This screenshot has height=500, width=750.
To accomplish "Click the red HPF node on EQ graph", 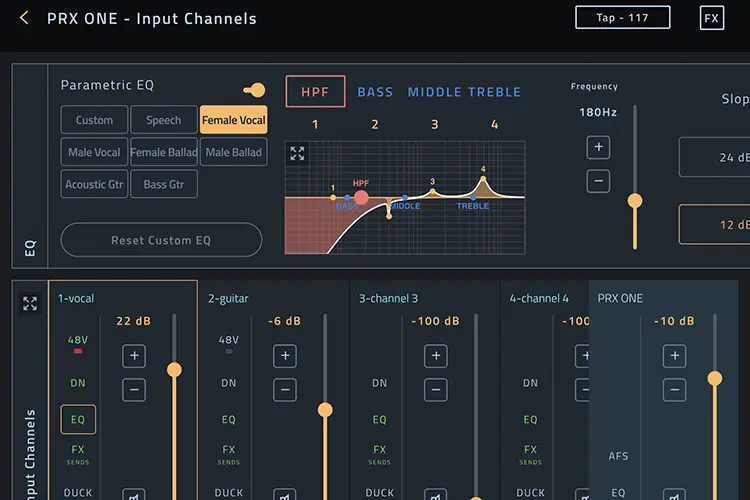I will click(x=361, y=197).
